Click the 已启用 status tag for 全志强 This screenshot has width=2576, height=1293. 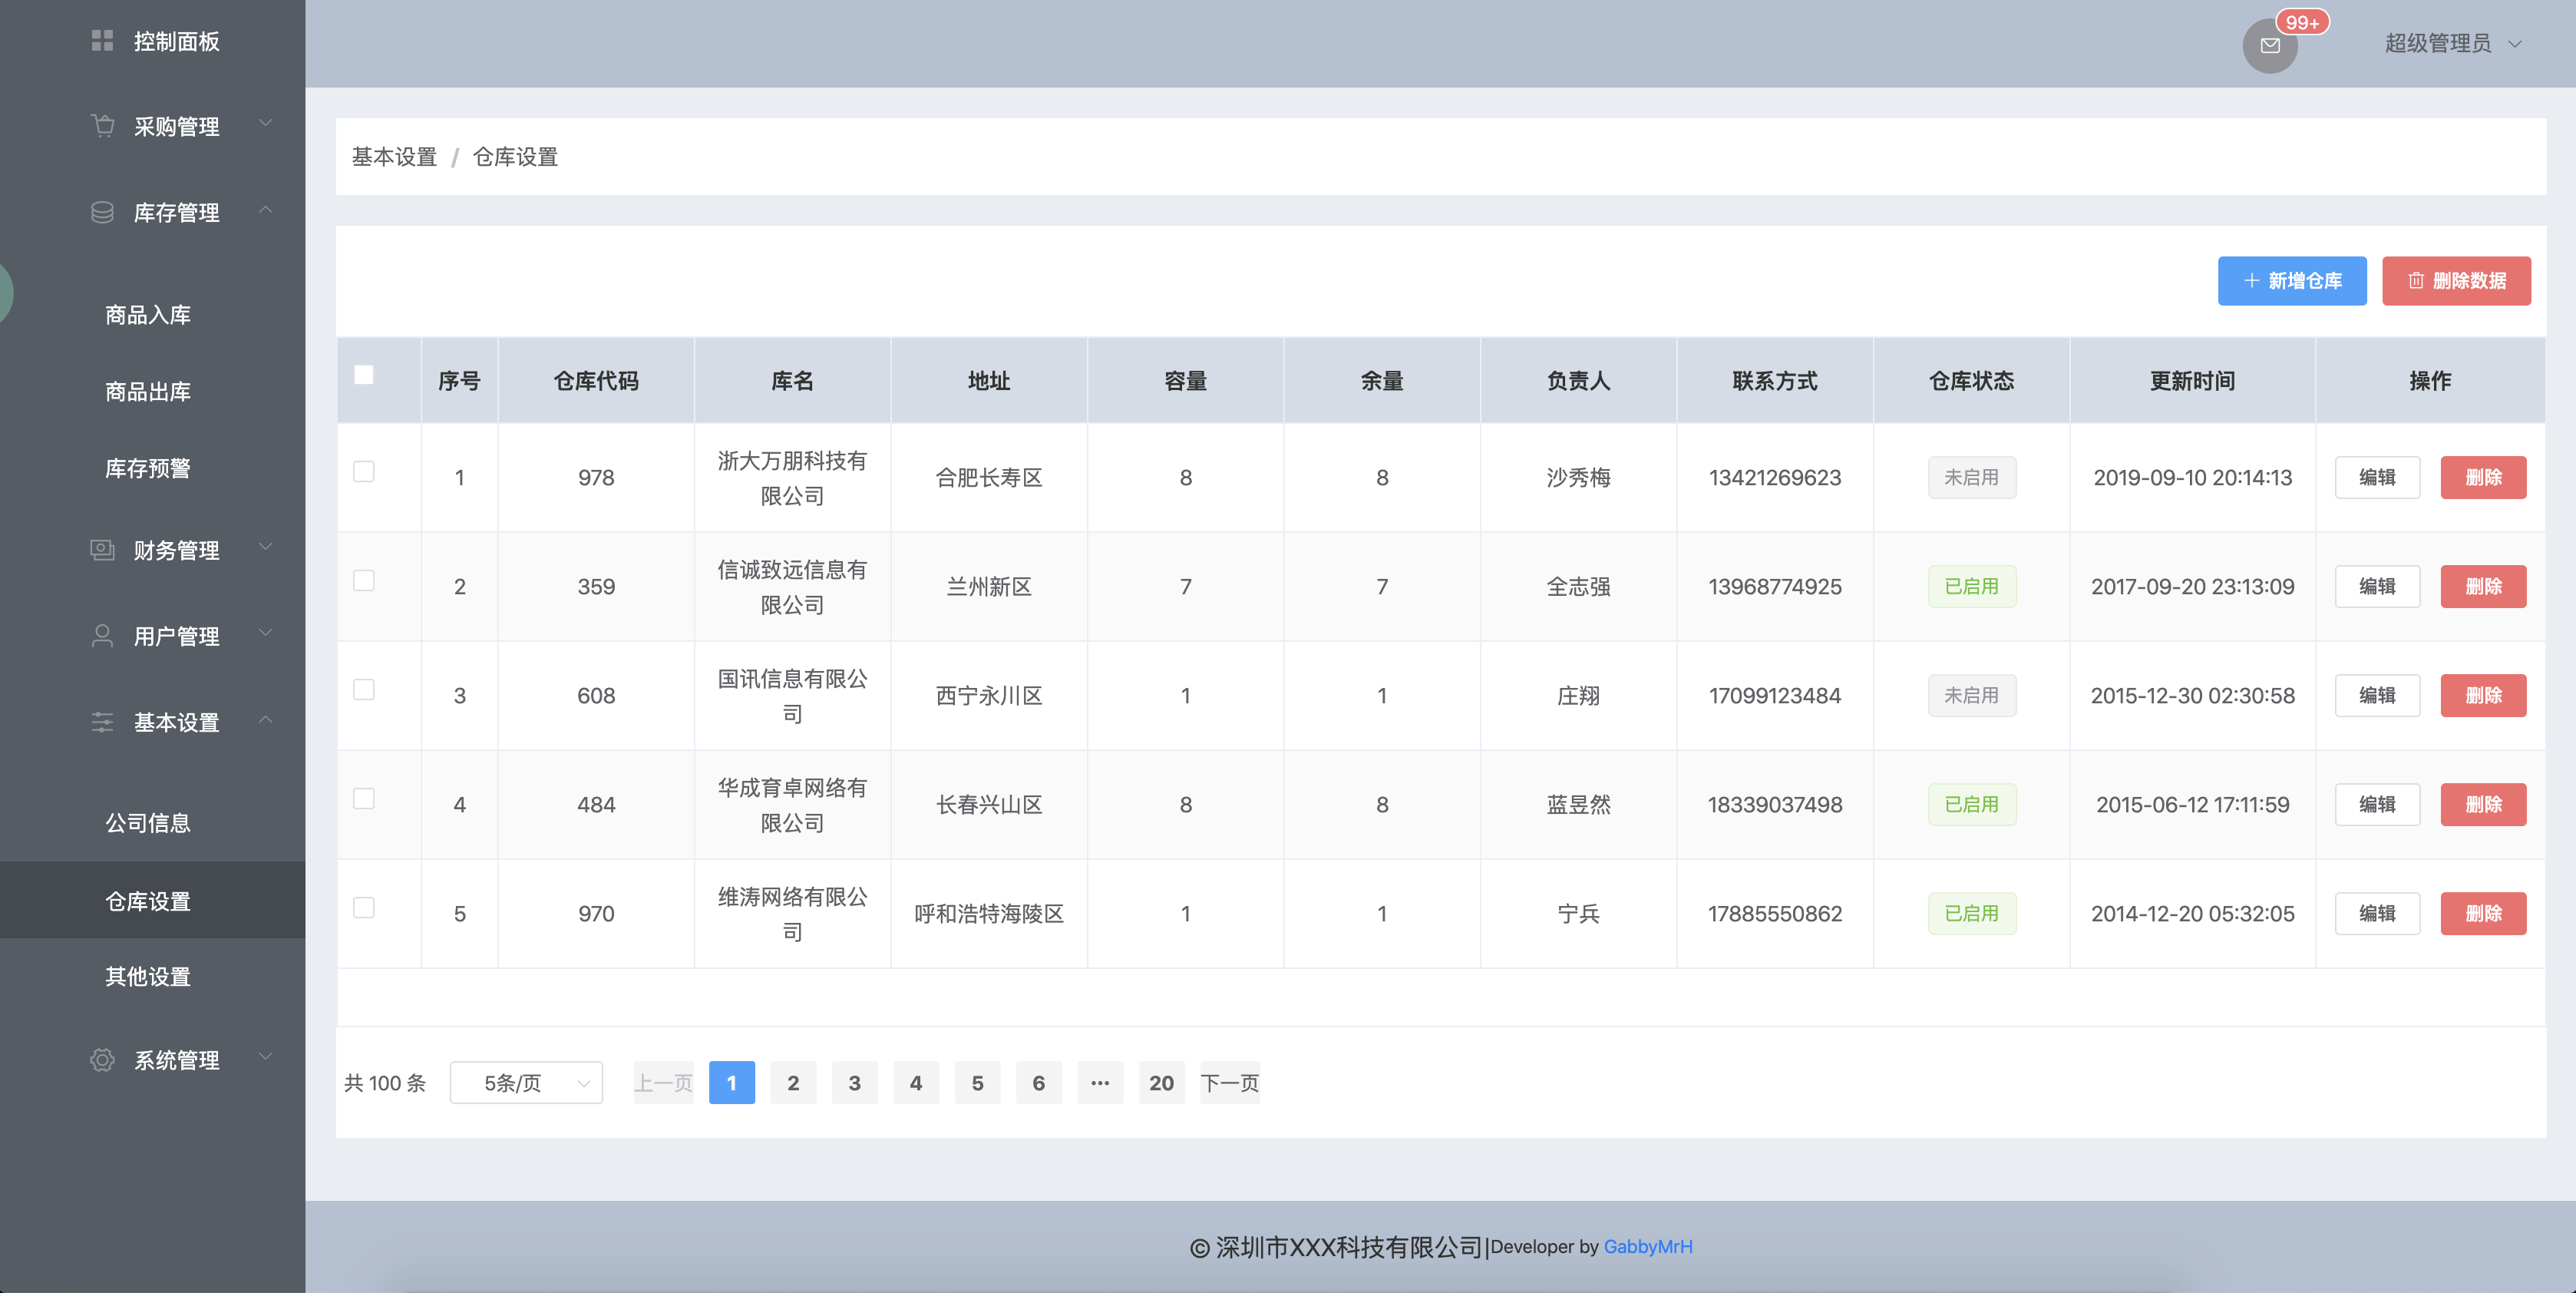[1971, 586]
